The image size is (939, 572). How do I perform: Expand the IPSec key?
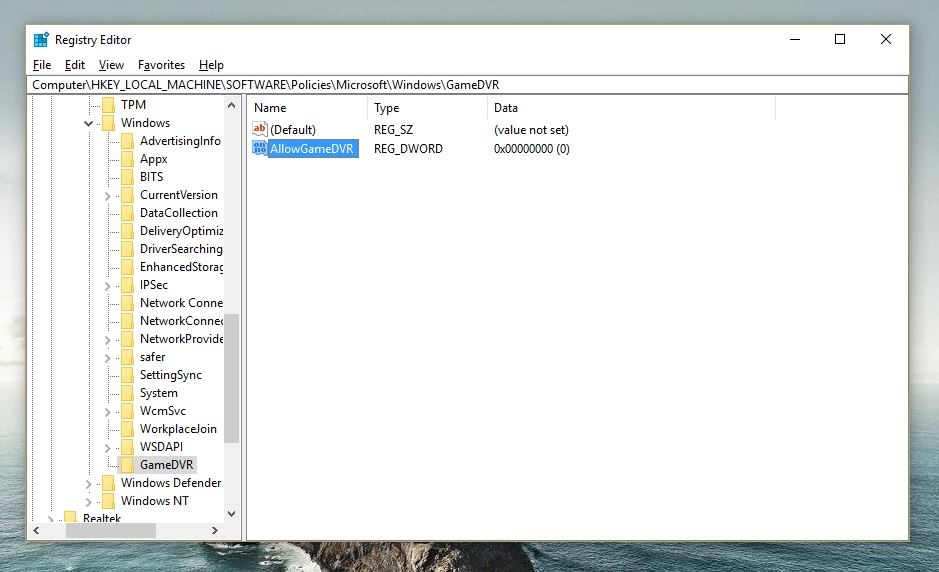point(108,286)
